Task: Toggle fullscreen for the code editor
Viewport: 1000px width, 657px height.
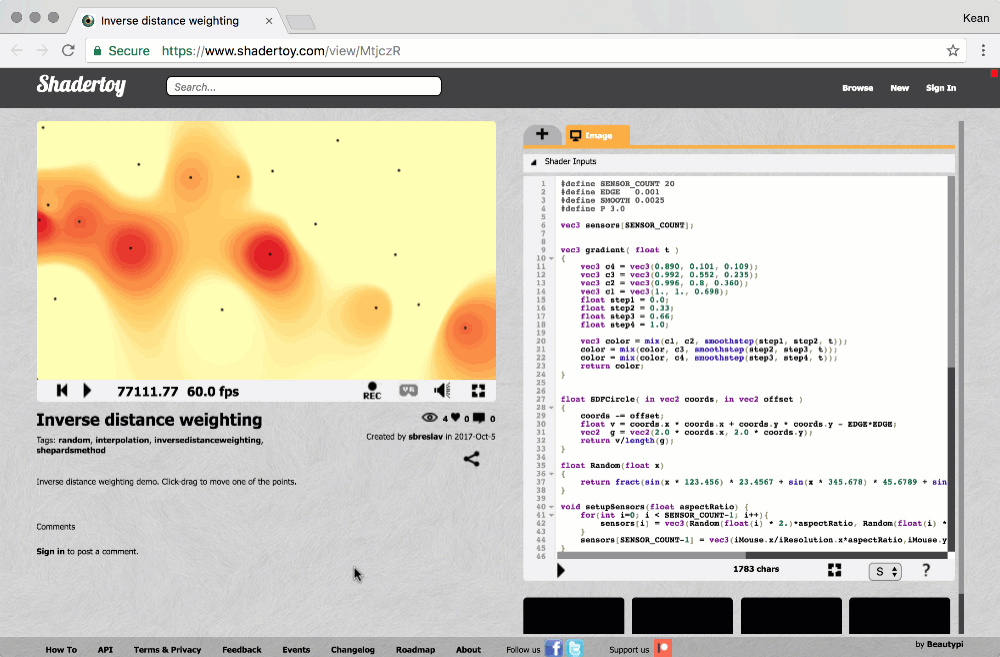Action: point(834,570)
